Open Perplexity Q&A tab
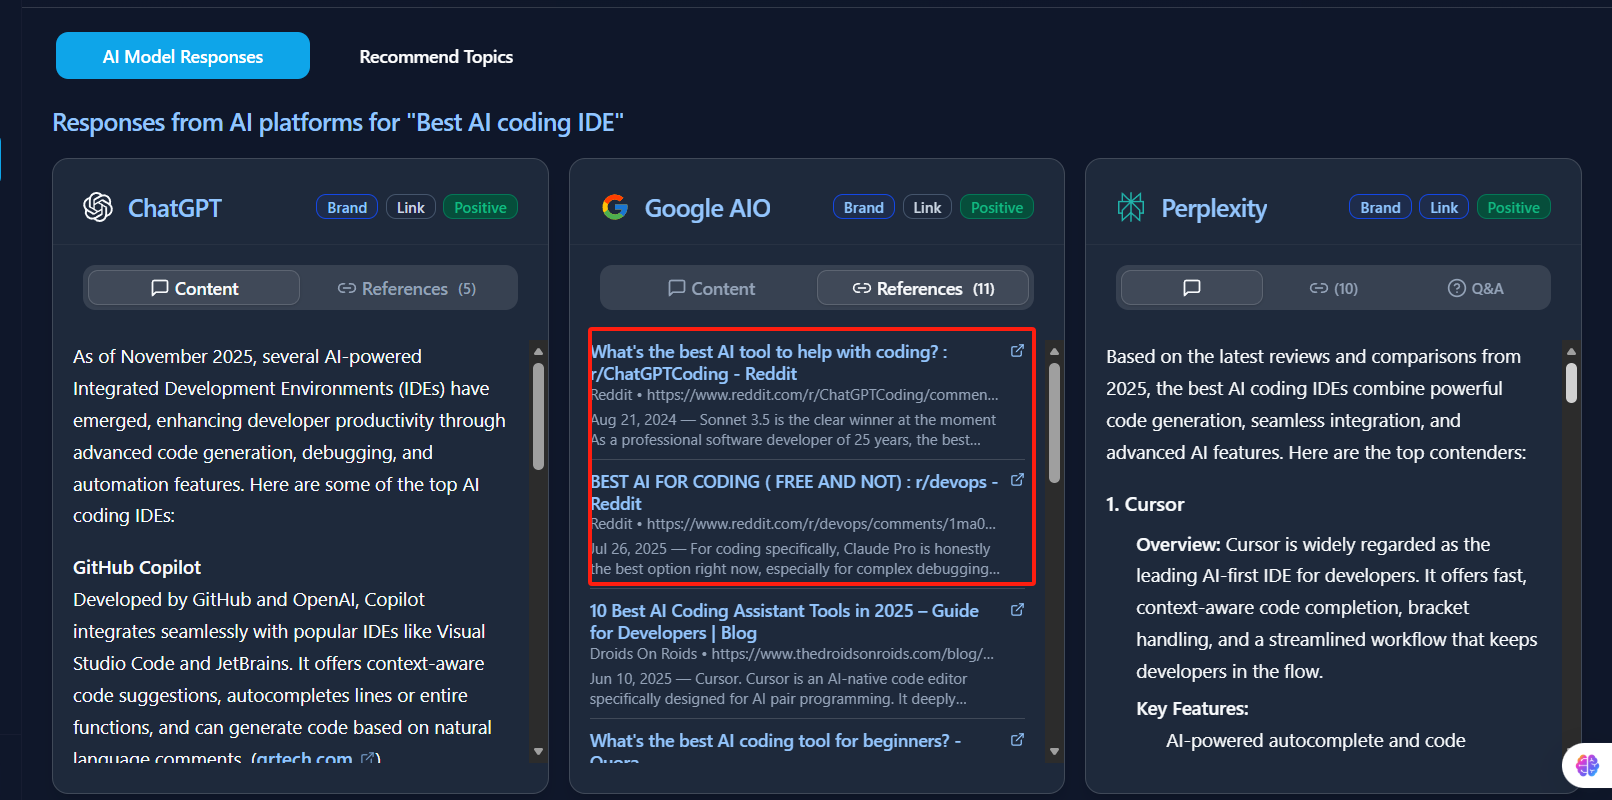Screen dimensions: 1612x800 click(1475, 288)
